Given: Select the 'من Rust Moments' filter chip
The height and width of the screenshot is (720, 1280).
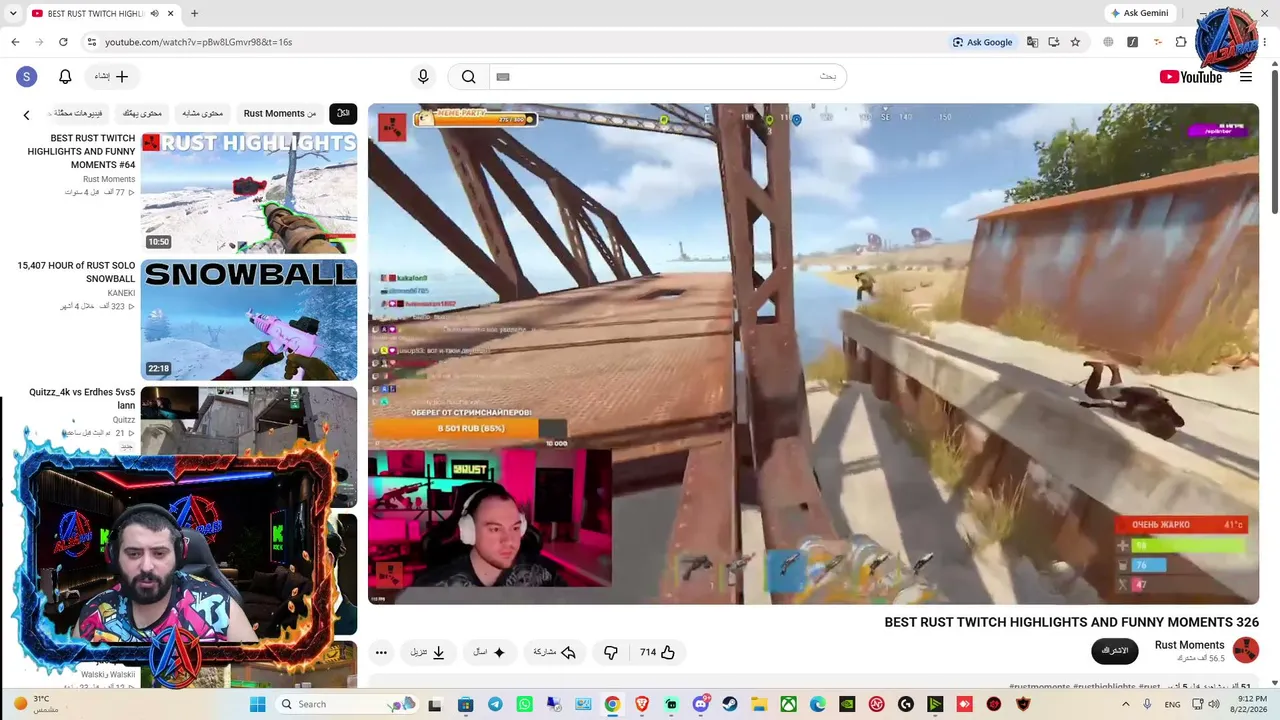Looking at the screenshot, I should (x=280, y=114).
